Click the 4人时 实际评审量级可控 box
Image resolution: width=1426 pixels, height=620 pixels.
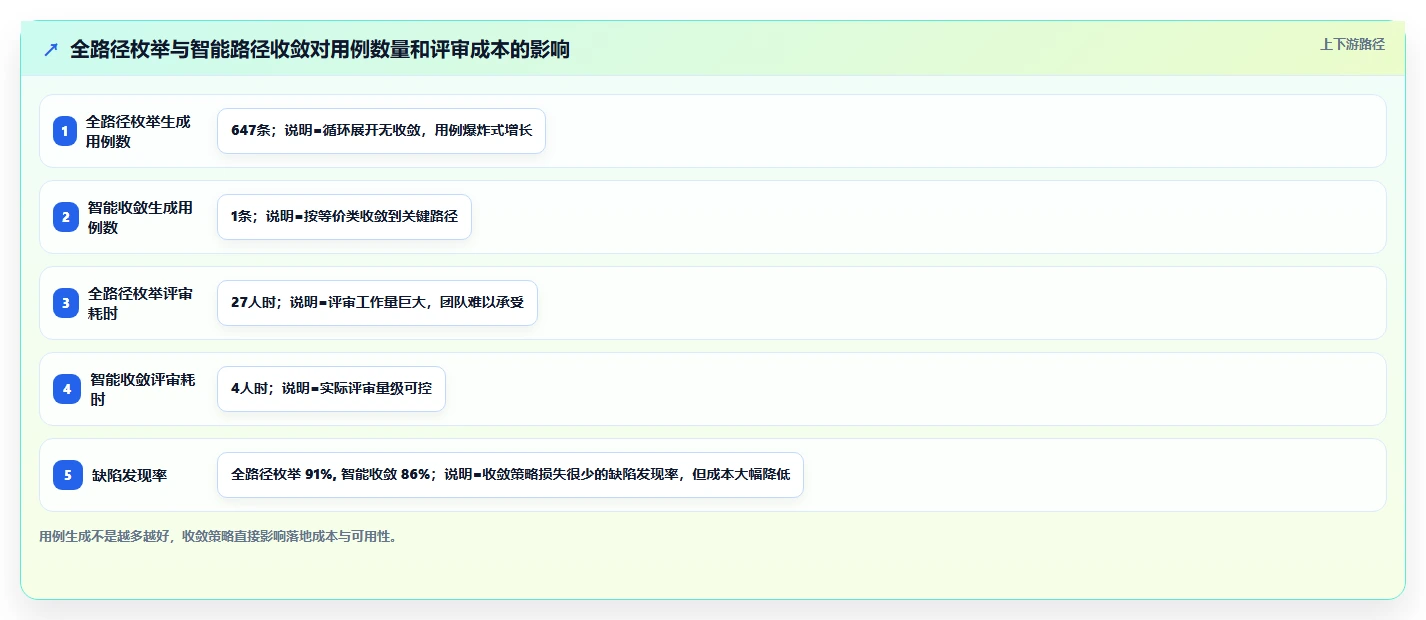click(x=331, y=389)
